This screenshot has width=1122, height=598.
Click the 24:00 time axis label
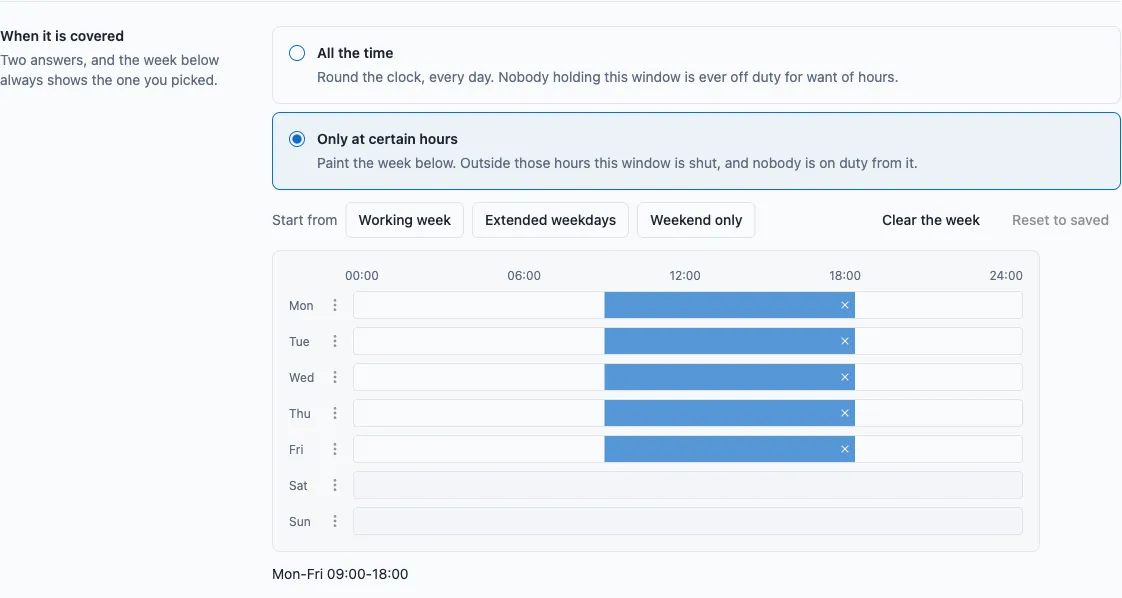[1006, 275]
